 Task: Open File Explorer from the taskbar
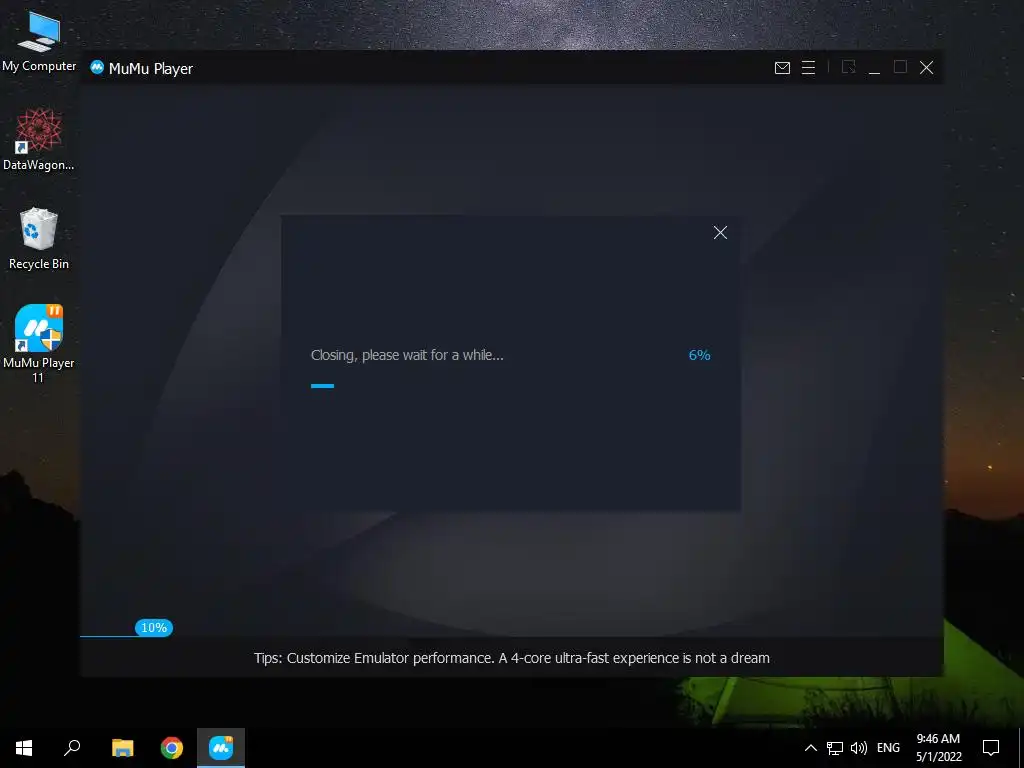[122, 748]
